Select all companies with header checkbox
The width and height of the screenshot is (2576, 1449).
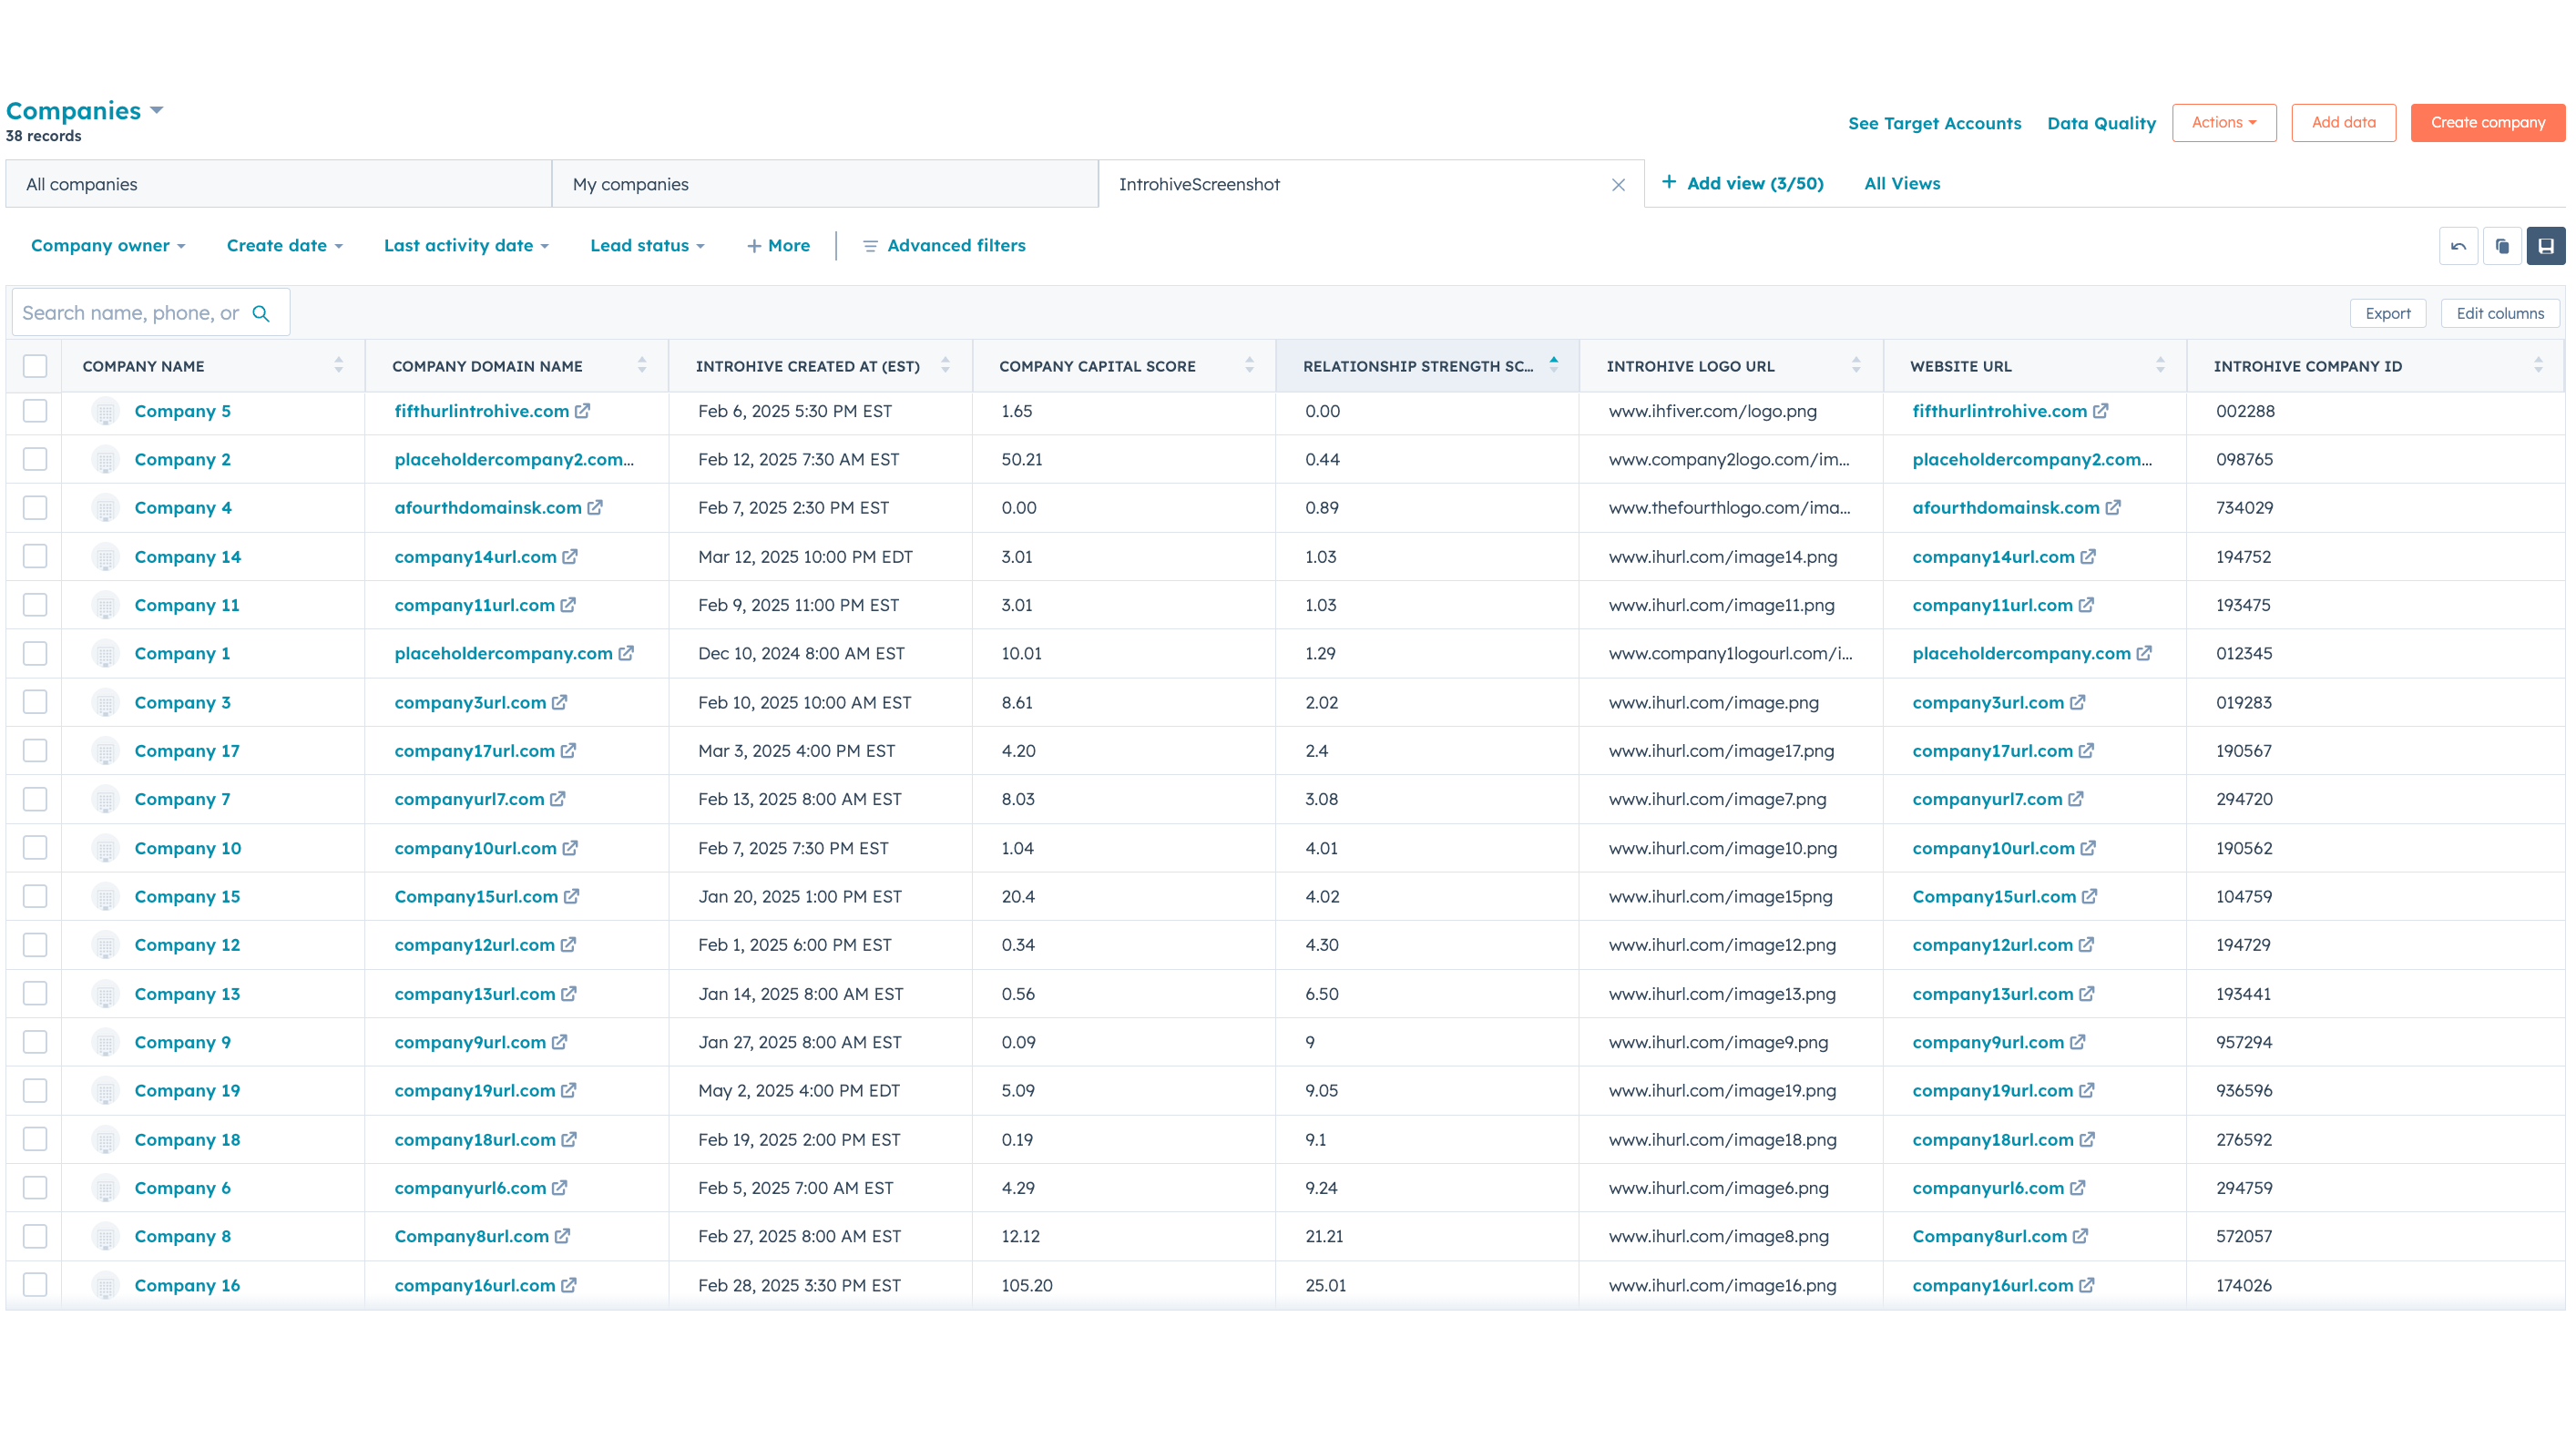point(35,366)
